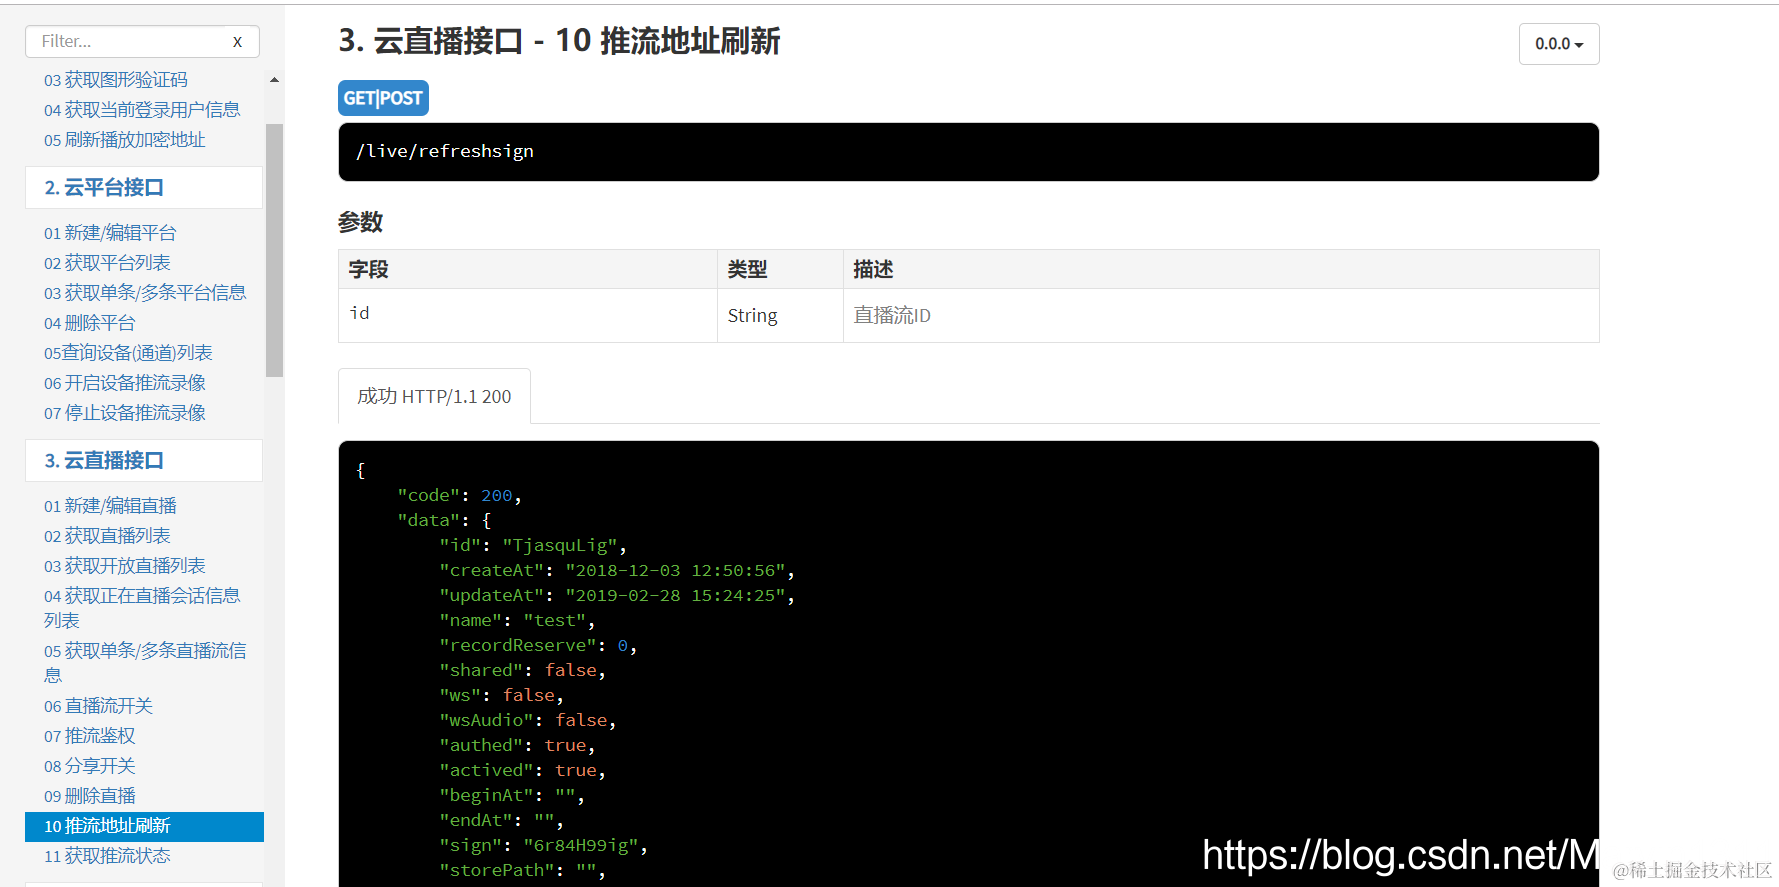Open 08 分享开关 link
Screen dimensions: 1779x887
[x=90, y=766]
